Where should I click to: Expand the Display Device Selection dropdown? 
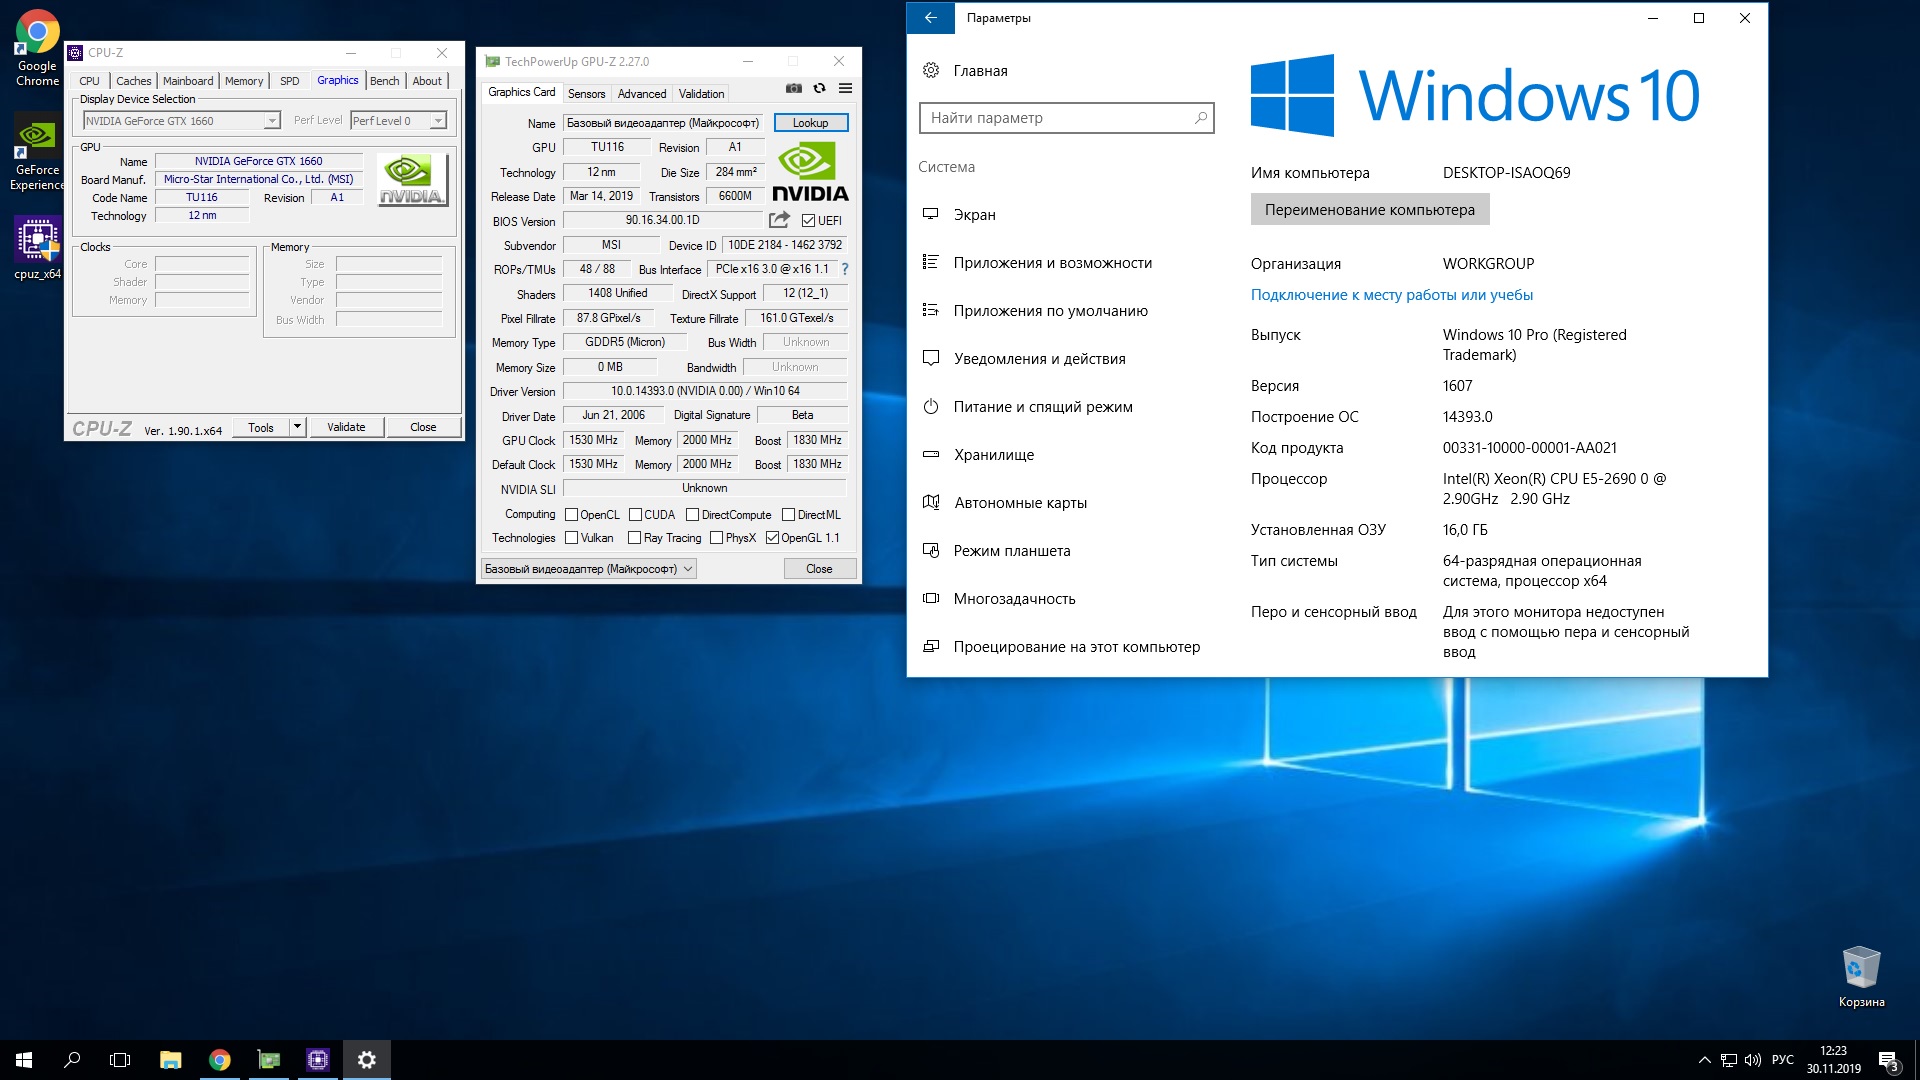tap(271, 121)
